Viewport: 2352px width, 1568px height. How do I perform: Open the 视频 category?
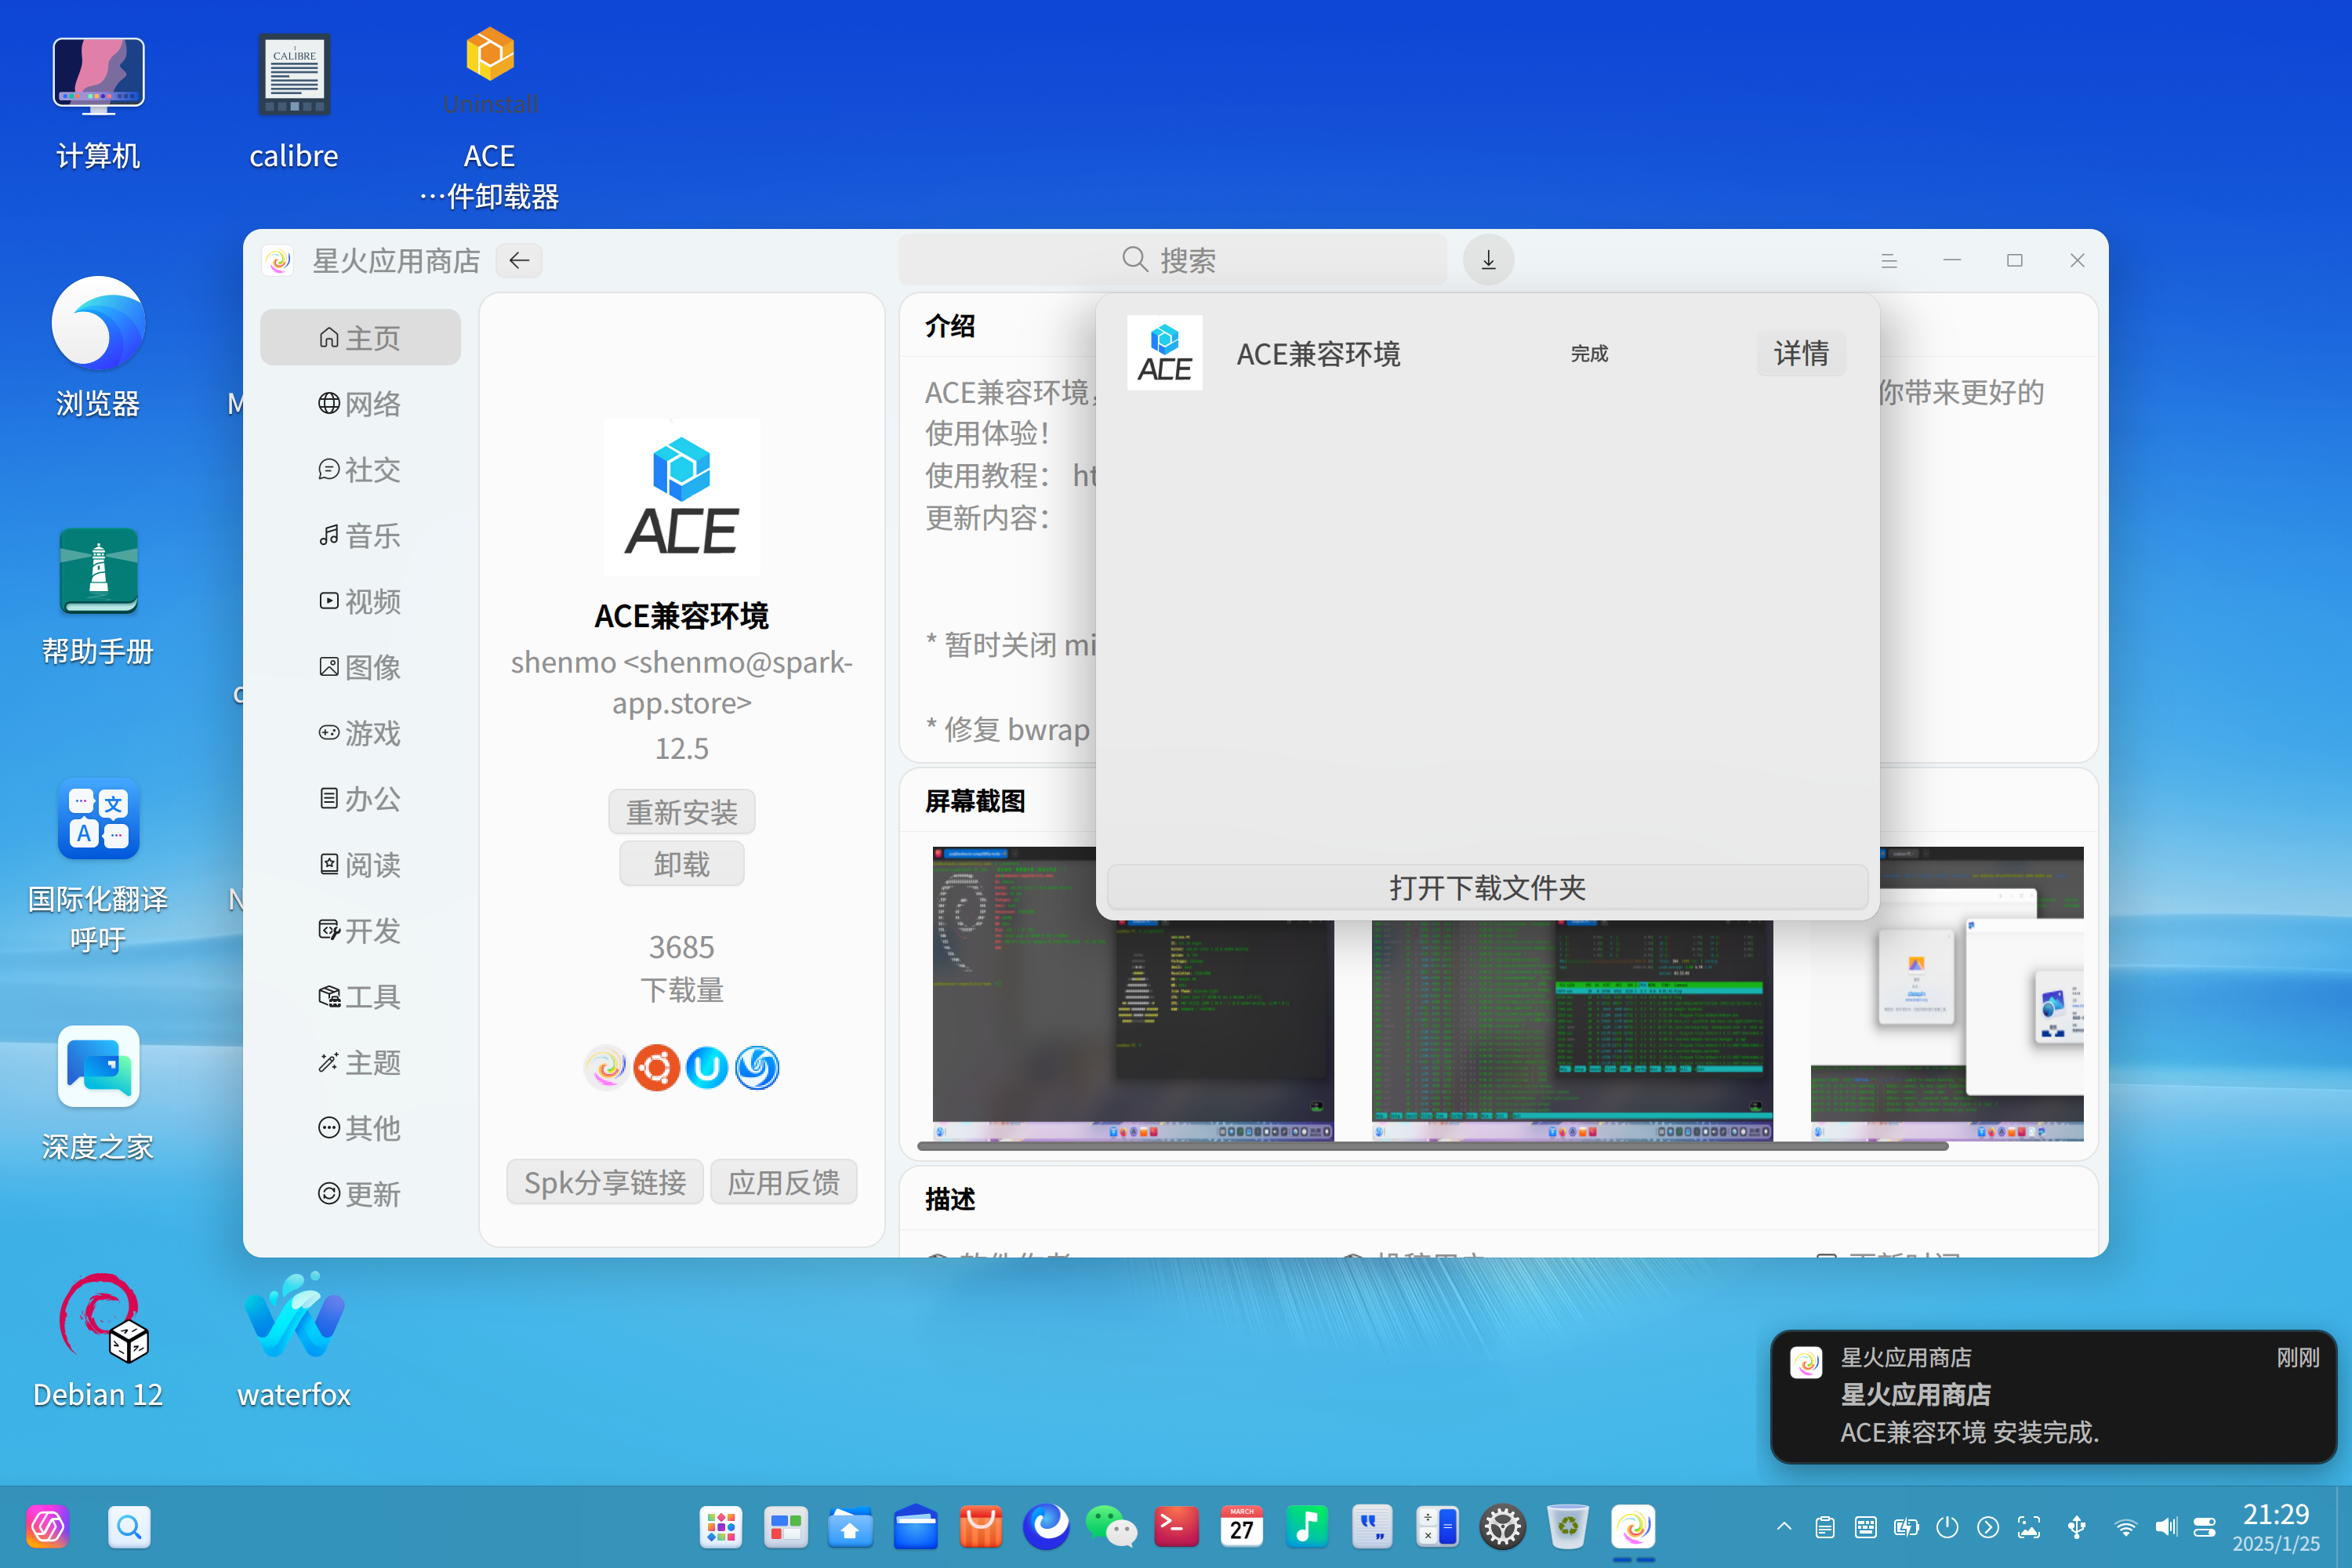[x=360, y=602]
